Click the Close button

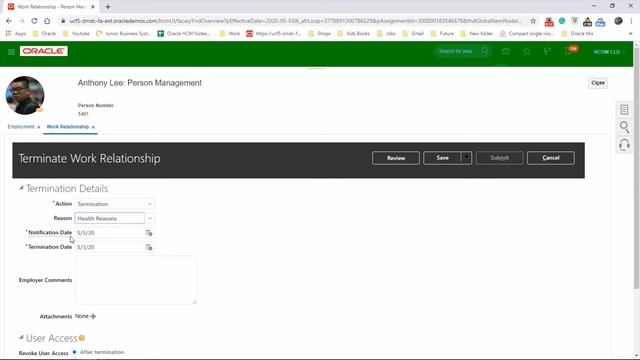point(598,83)
